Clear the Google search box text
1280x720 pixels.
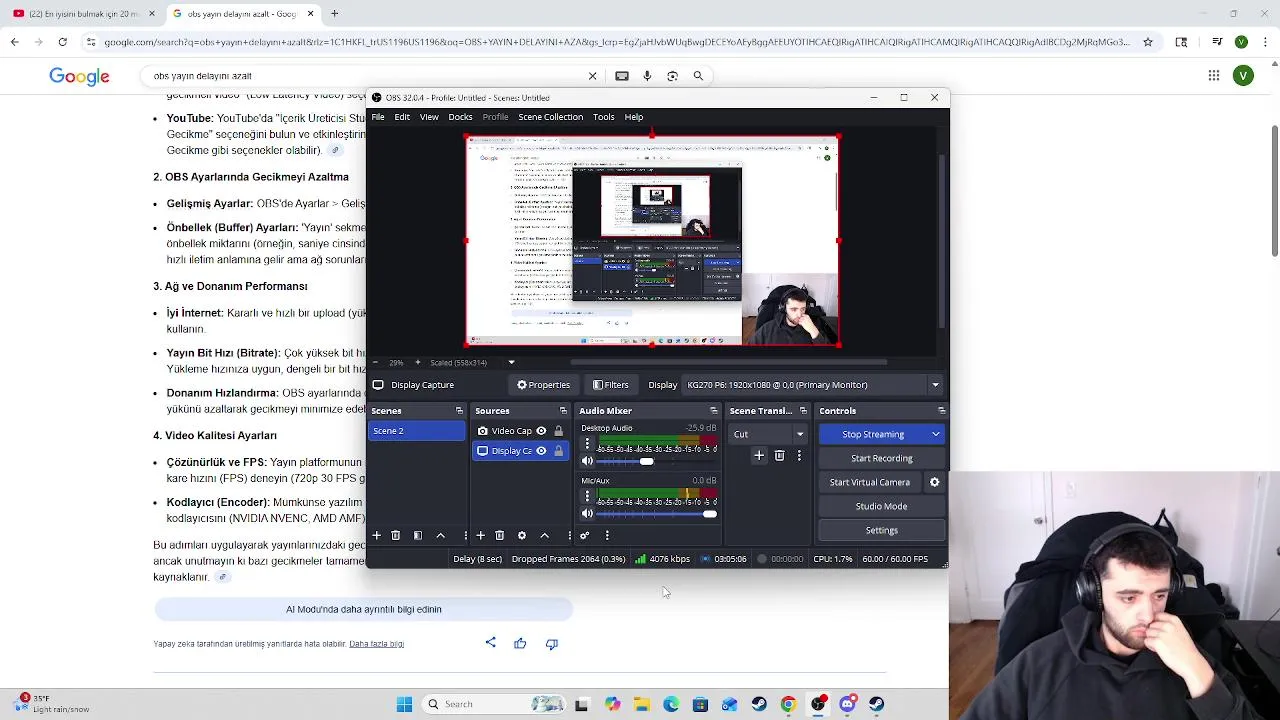592,76
